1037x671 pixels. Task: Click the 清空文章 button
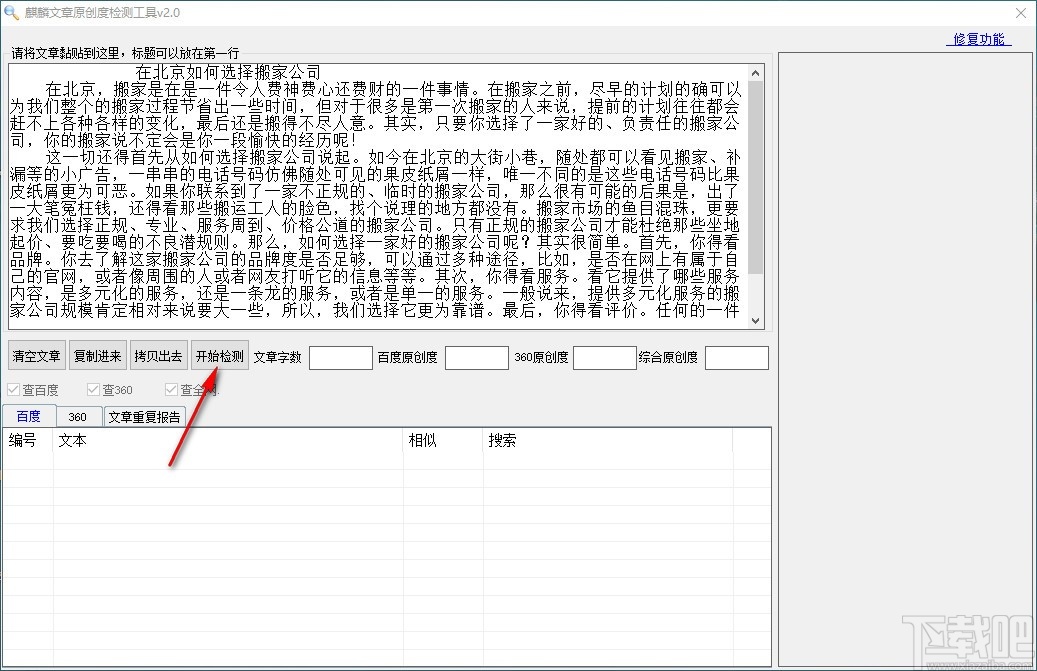point(36,356)
